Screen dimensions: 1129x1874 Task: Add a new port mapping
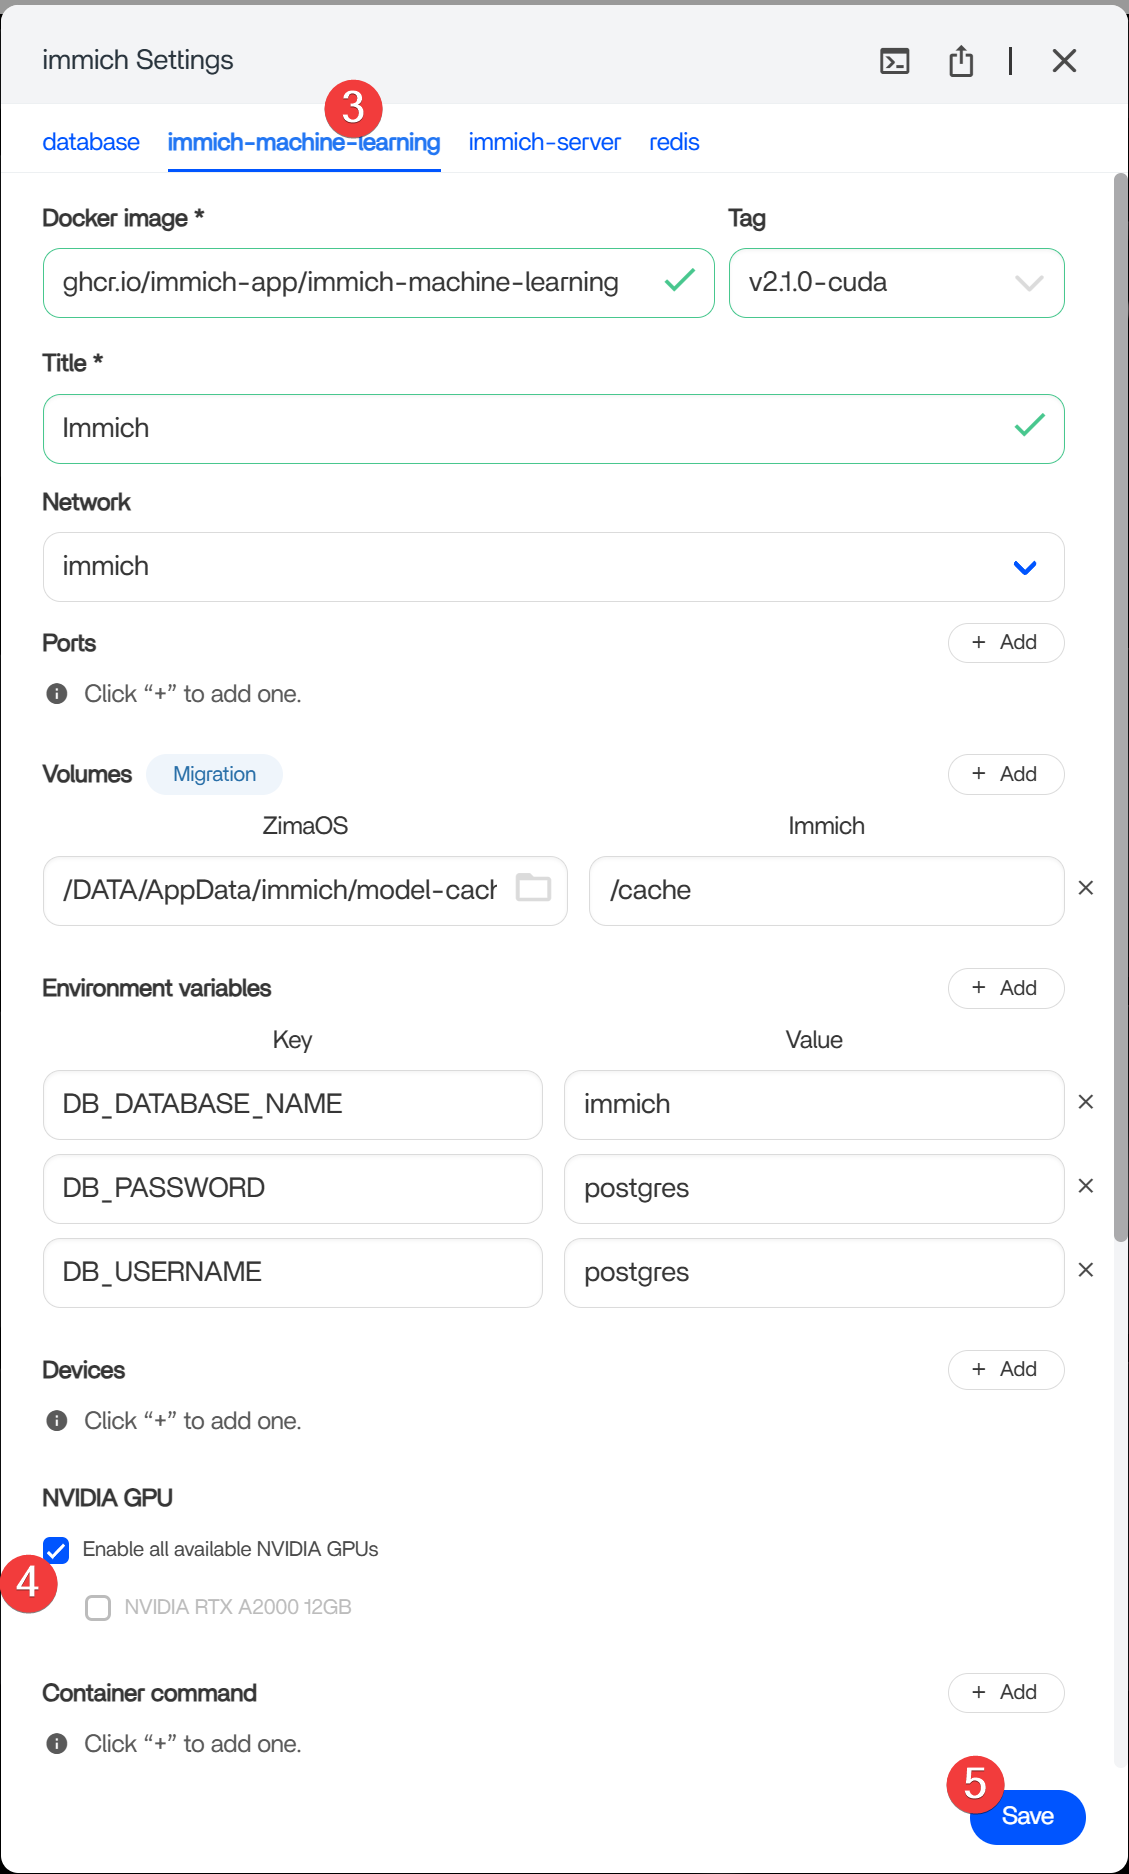[x=1005, y=642]
